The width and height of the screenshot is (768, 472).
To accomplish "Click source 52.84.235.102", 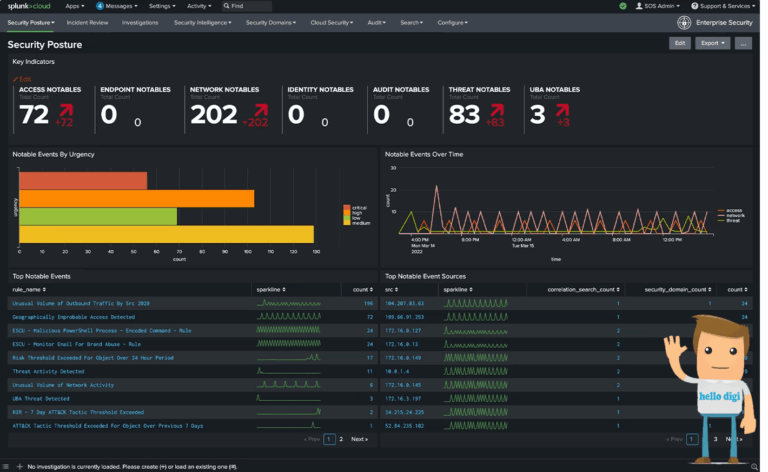I will (x=405, y=426).
